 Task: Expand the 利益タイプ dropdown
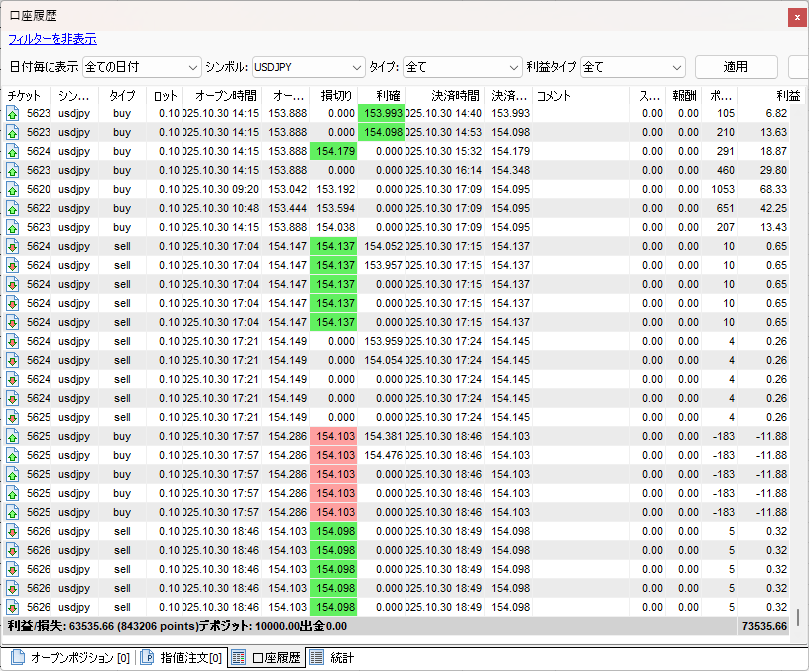632,67
